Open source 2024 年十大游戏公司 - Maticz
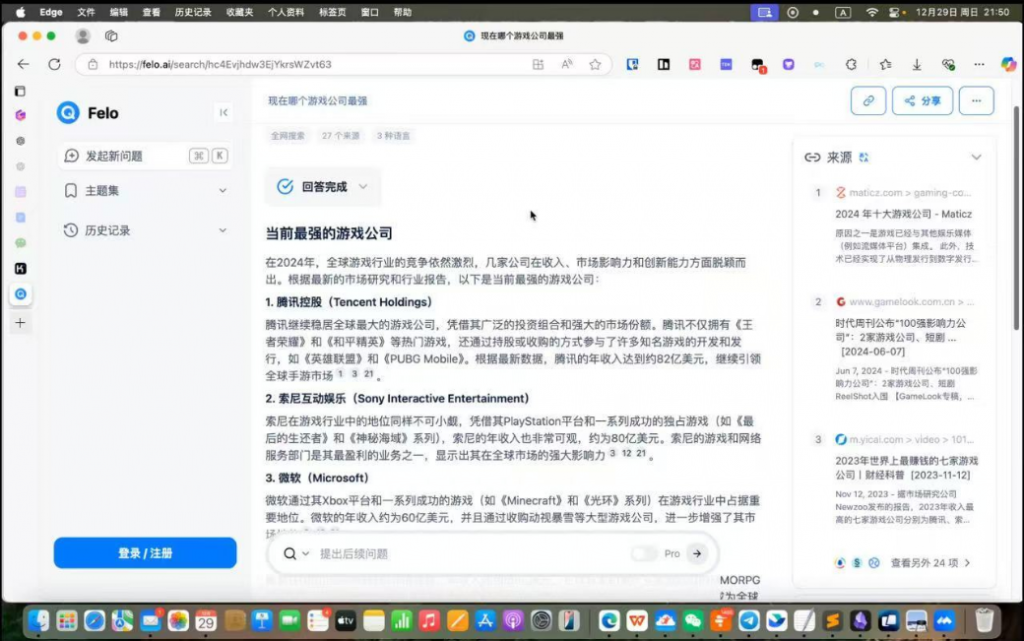The width and height of the screenshot is (1024, 641). pyautogui.click(x=903, y=214)
